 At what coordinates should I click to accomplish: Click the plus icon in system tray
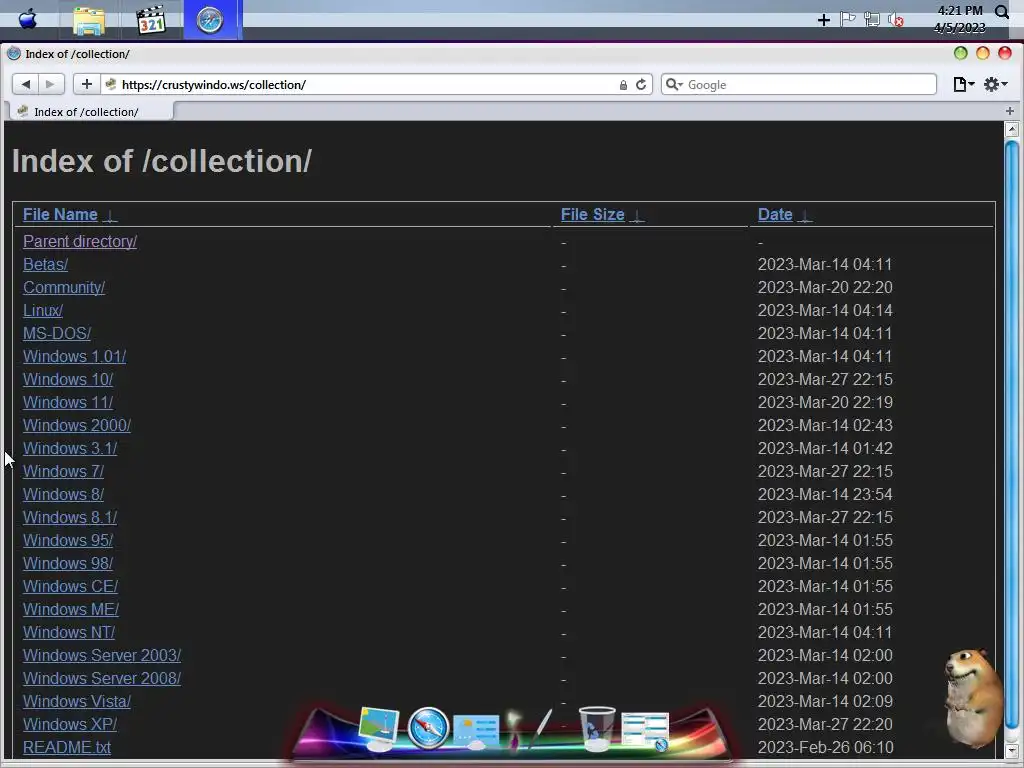click(824, 20)
